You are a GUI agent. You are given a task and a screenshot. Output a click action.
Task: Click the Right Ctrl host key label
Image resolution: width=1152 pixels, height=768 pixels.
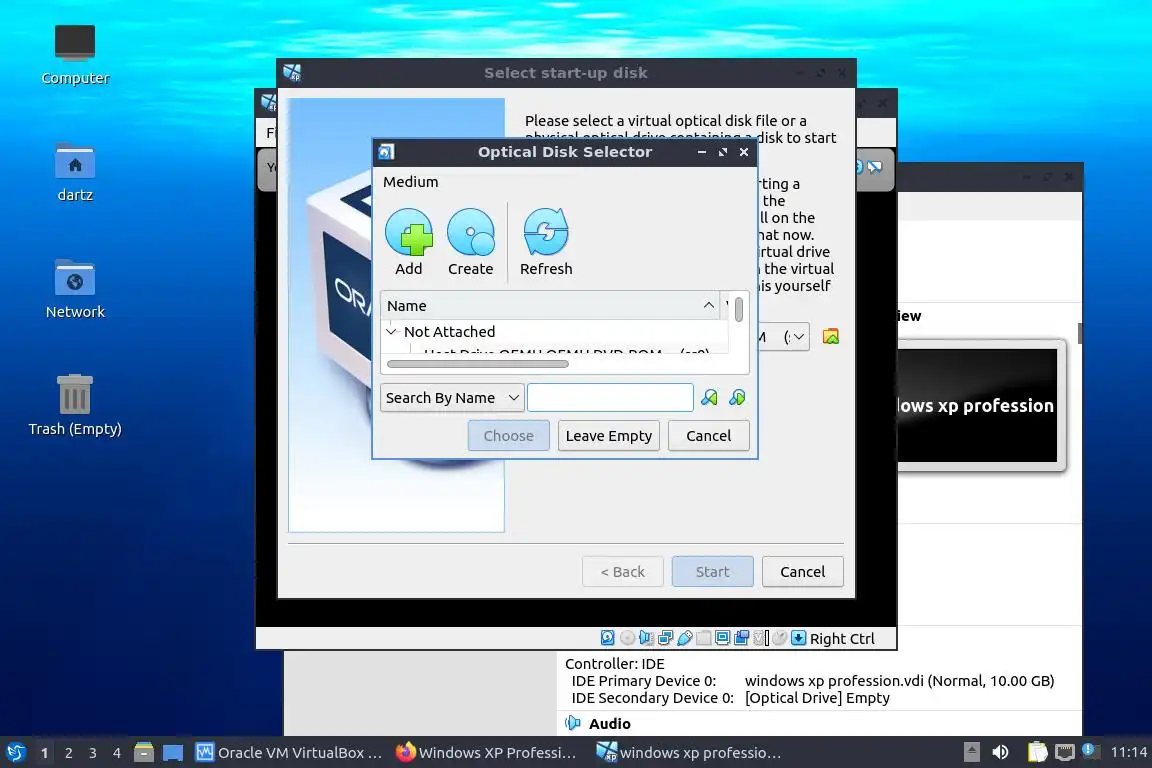point(842,639)
